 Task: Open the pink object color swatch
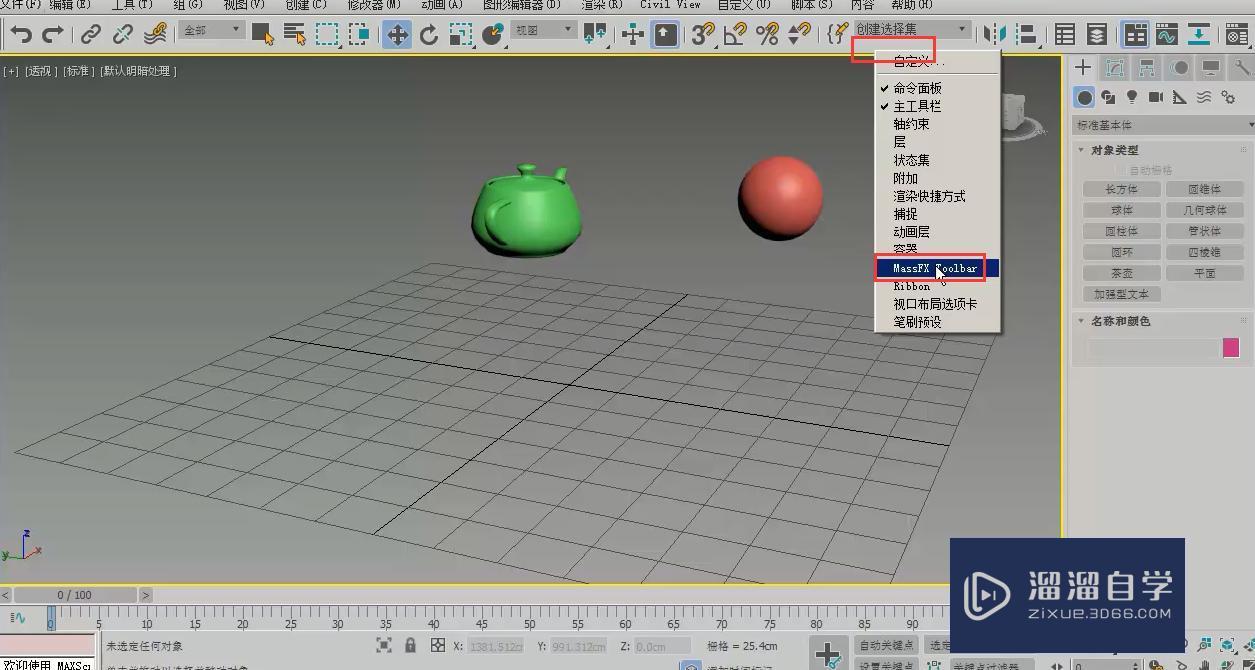(1231, 347)
